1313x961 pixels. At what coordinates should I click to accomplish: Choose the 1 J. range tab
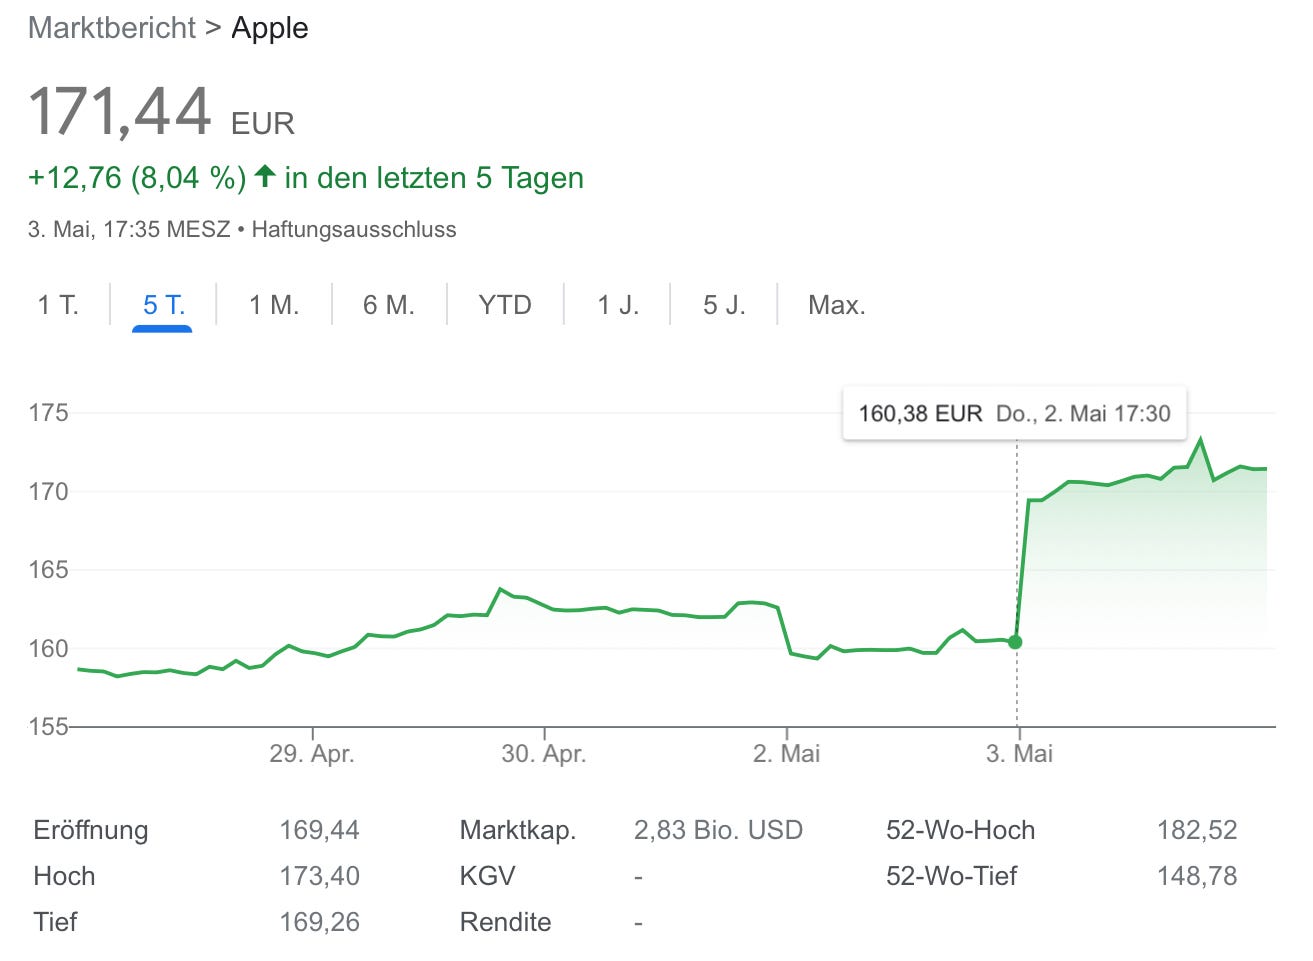(618, 305)
